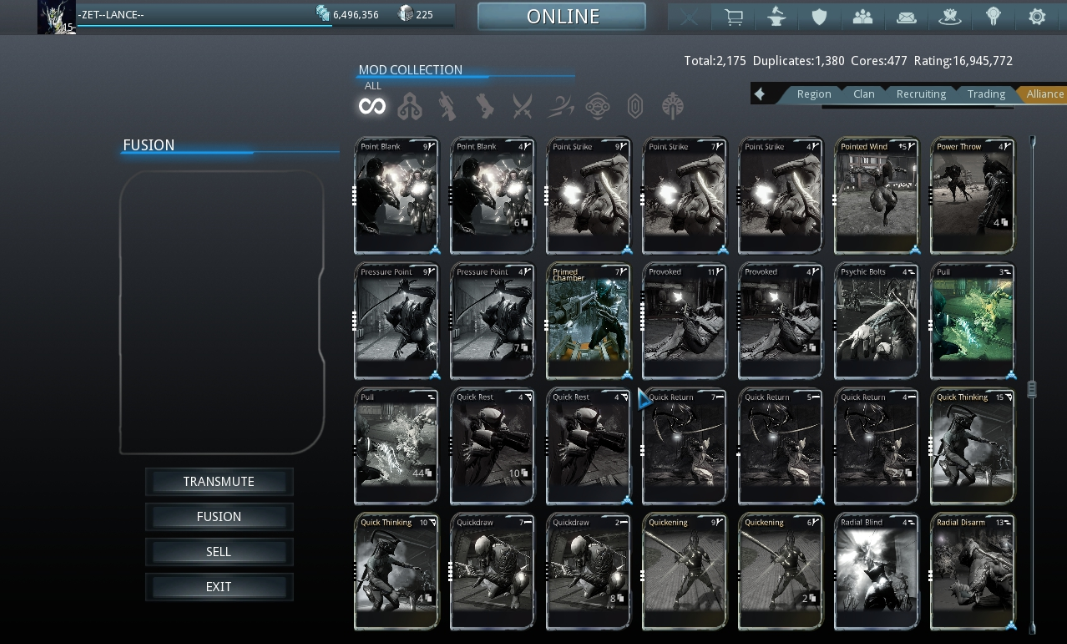Viewport: 1067px width, 644px height.
Task: Switch to the Region chat tab
Action: click(x=814, y=94)
